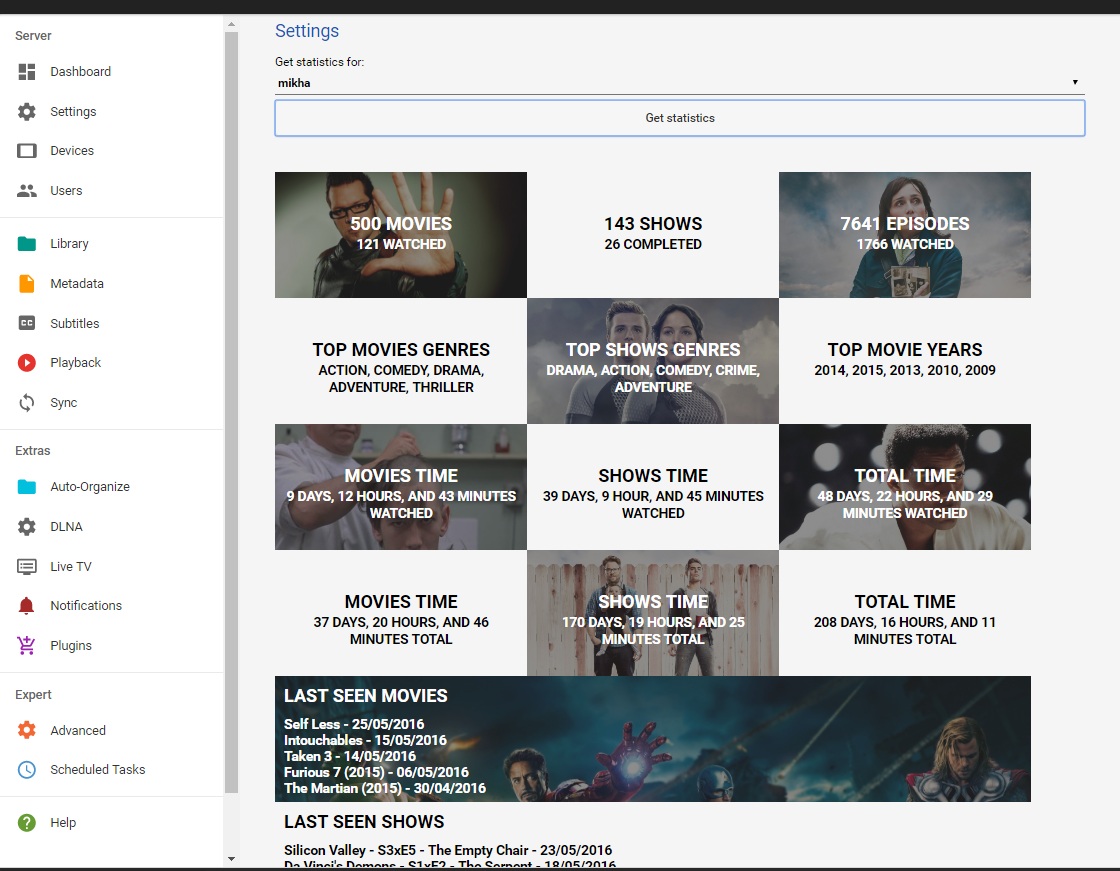Viewport: 1120px width, 871px height.
Task: Open the Users menu label
Action: (x=66, y=191)
